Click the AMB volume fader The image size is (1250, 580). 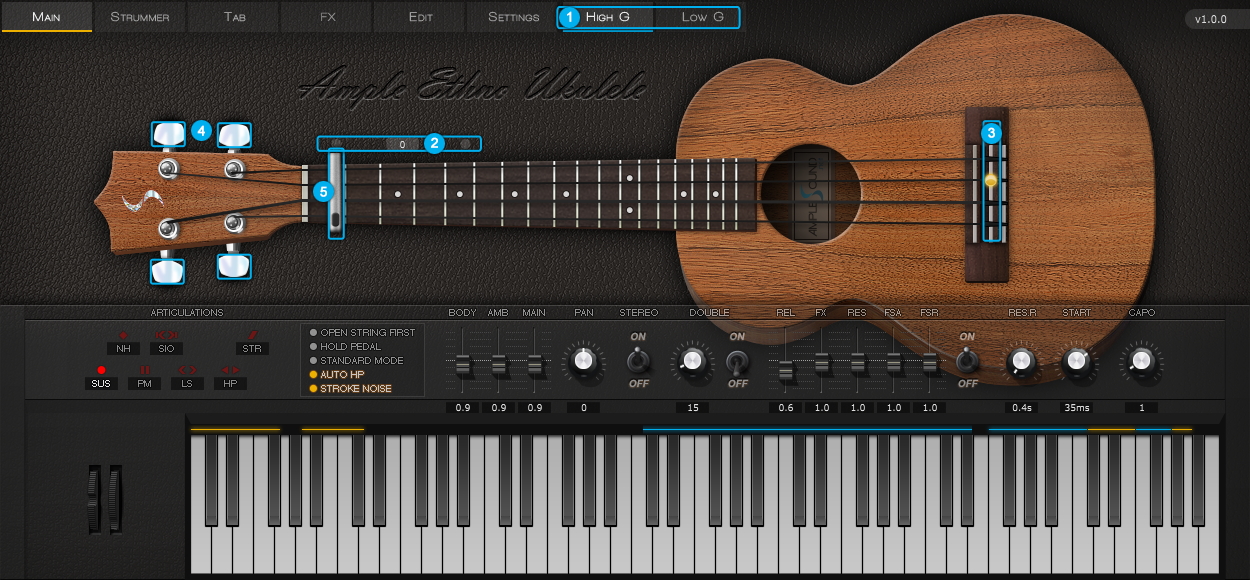pos(498,365)
